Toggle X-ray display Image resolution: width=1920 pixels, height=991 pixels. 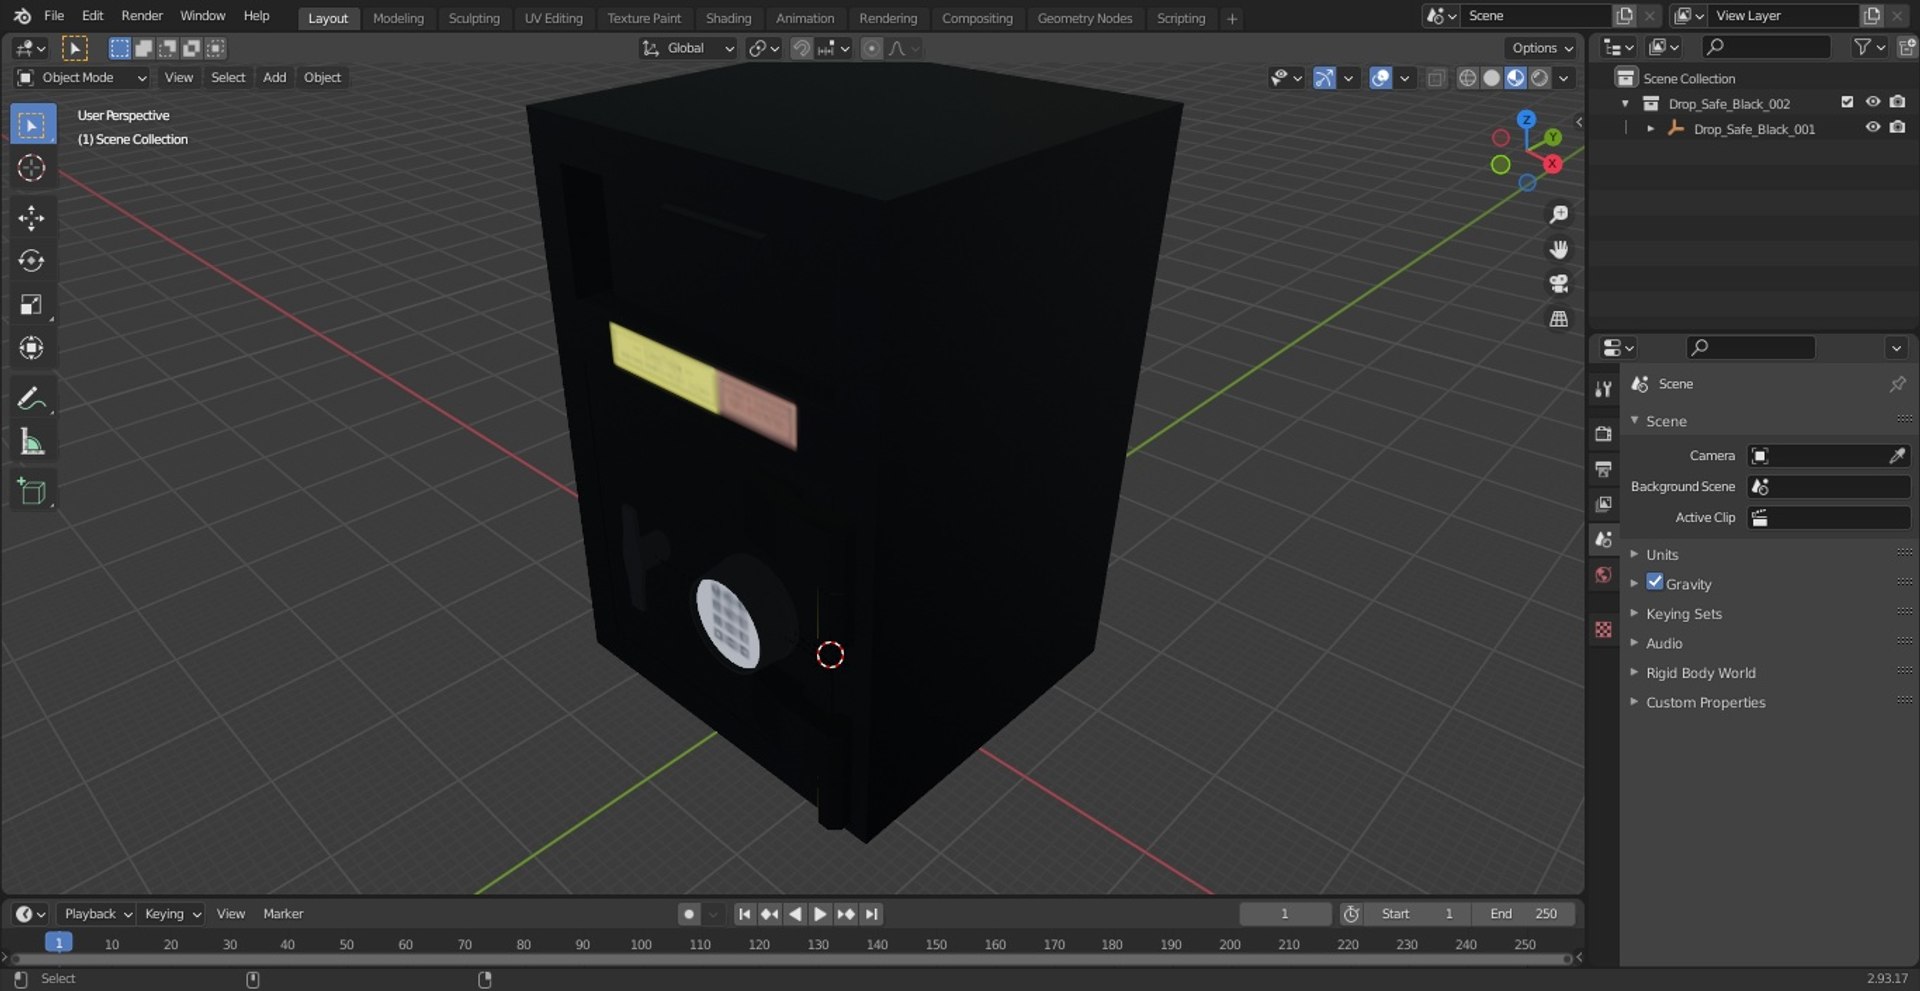coord(1436,78)
